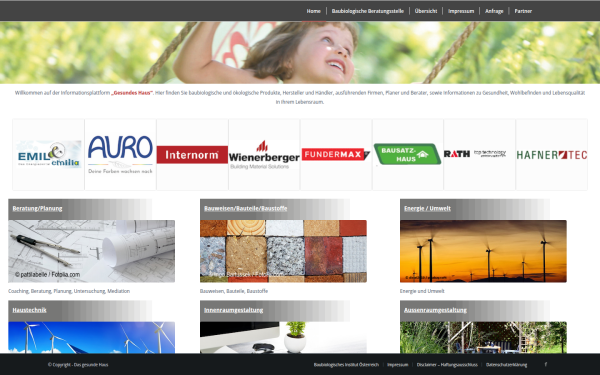
Task: Open the Bausatz-Haus logo
Action: (x=408, y=155)
